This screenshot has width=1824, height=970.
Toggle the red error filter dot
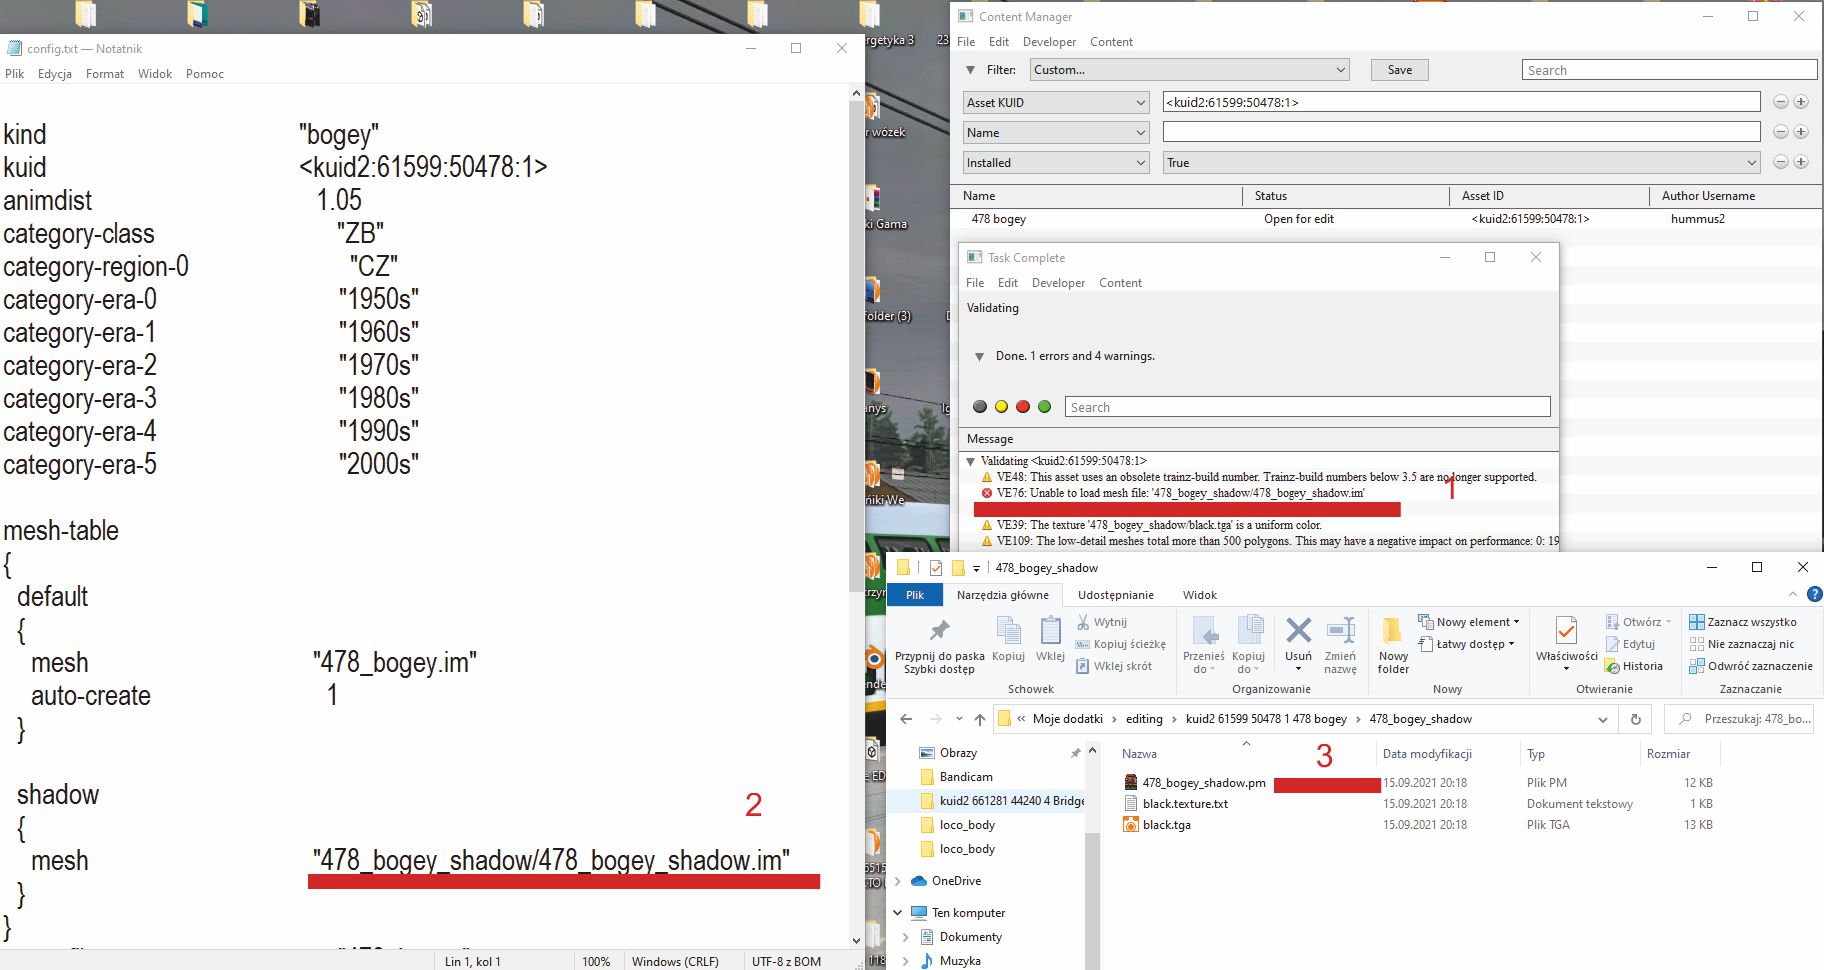click(1022, 407)
